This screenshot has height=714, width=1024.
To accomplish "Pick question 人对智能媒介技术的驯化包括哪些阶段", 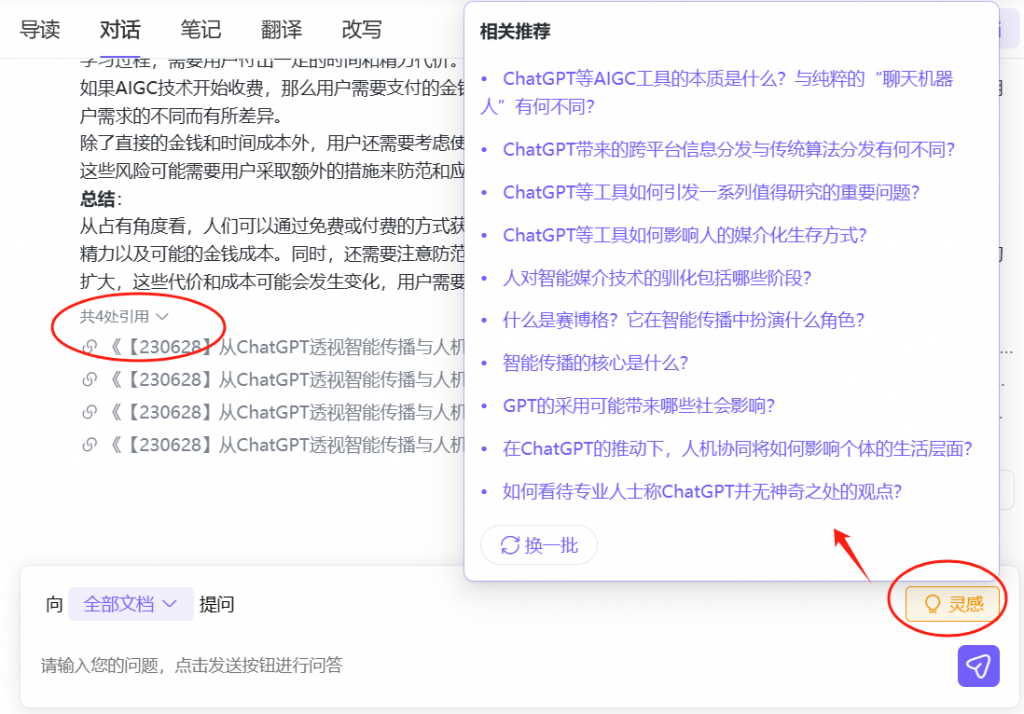I will click(x=656, y=278).
